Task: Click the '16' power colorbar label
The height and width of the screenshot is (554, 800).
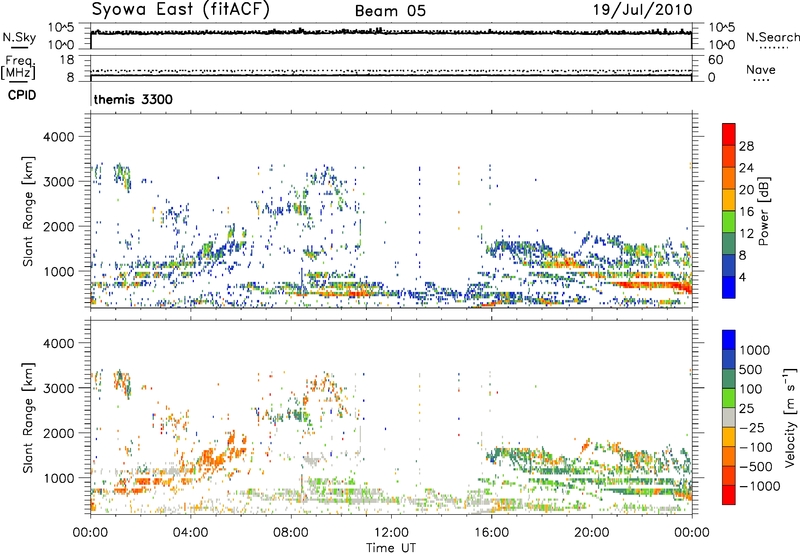Action: 746,212
